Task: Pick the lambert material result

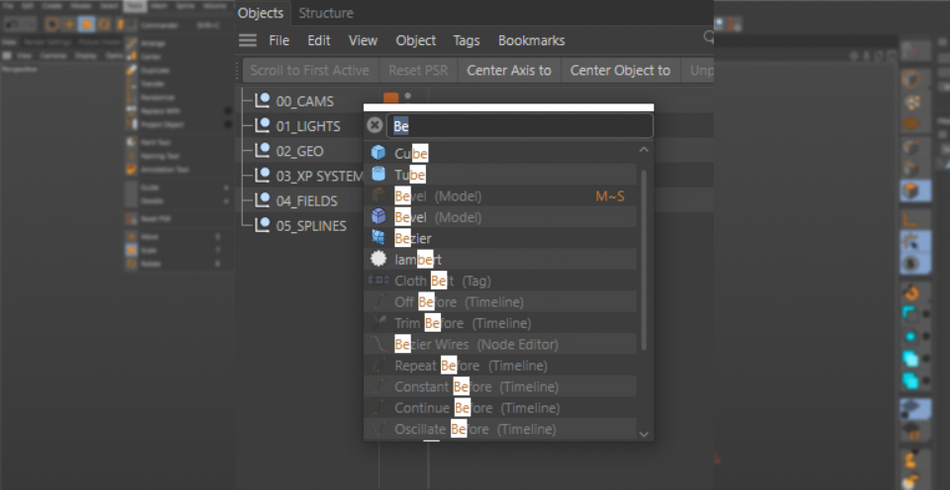Action: (x=500, y=260)
